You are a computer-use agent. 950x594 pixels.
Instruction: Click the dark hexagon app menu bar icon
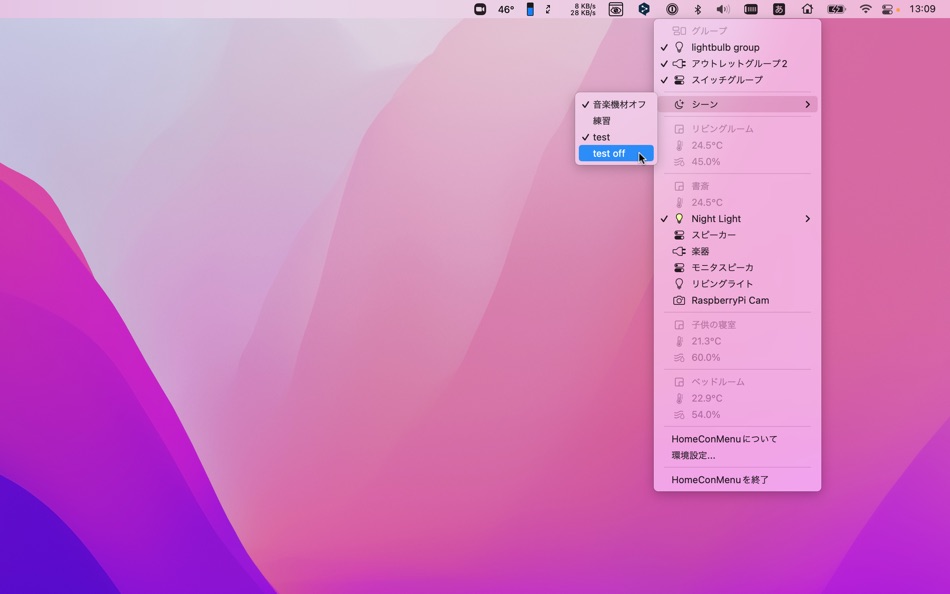click(x=644, y=9)
